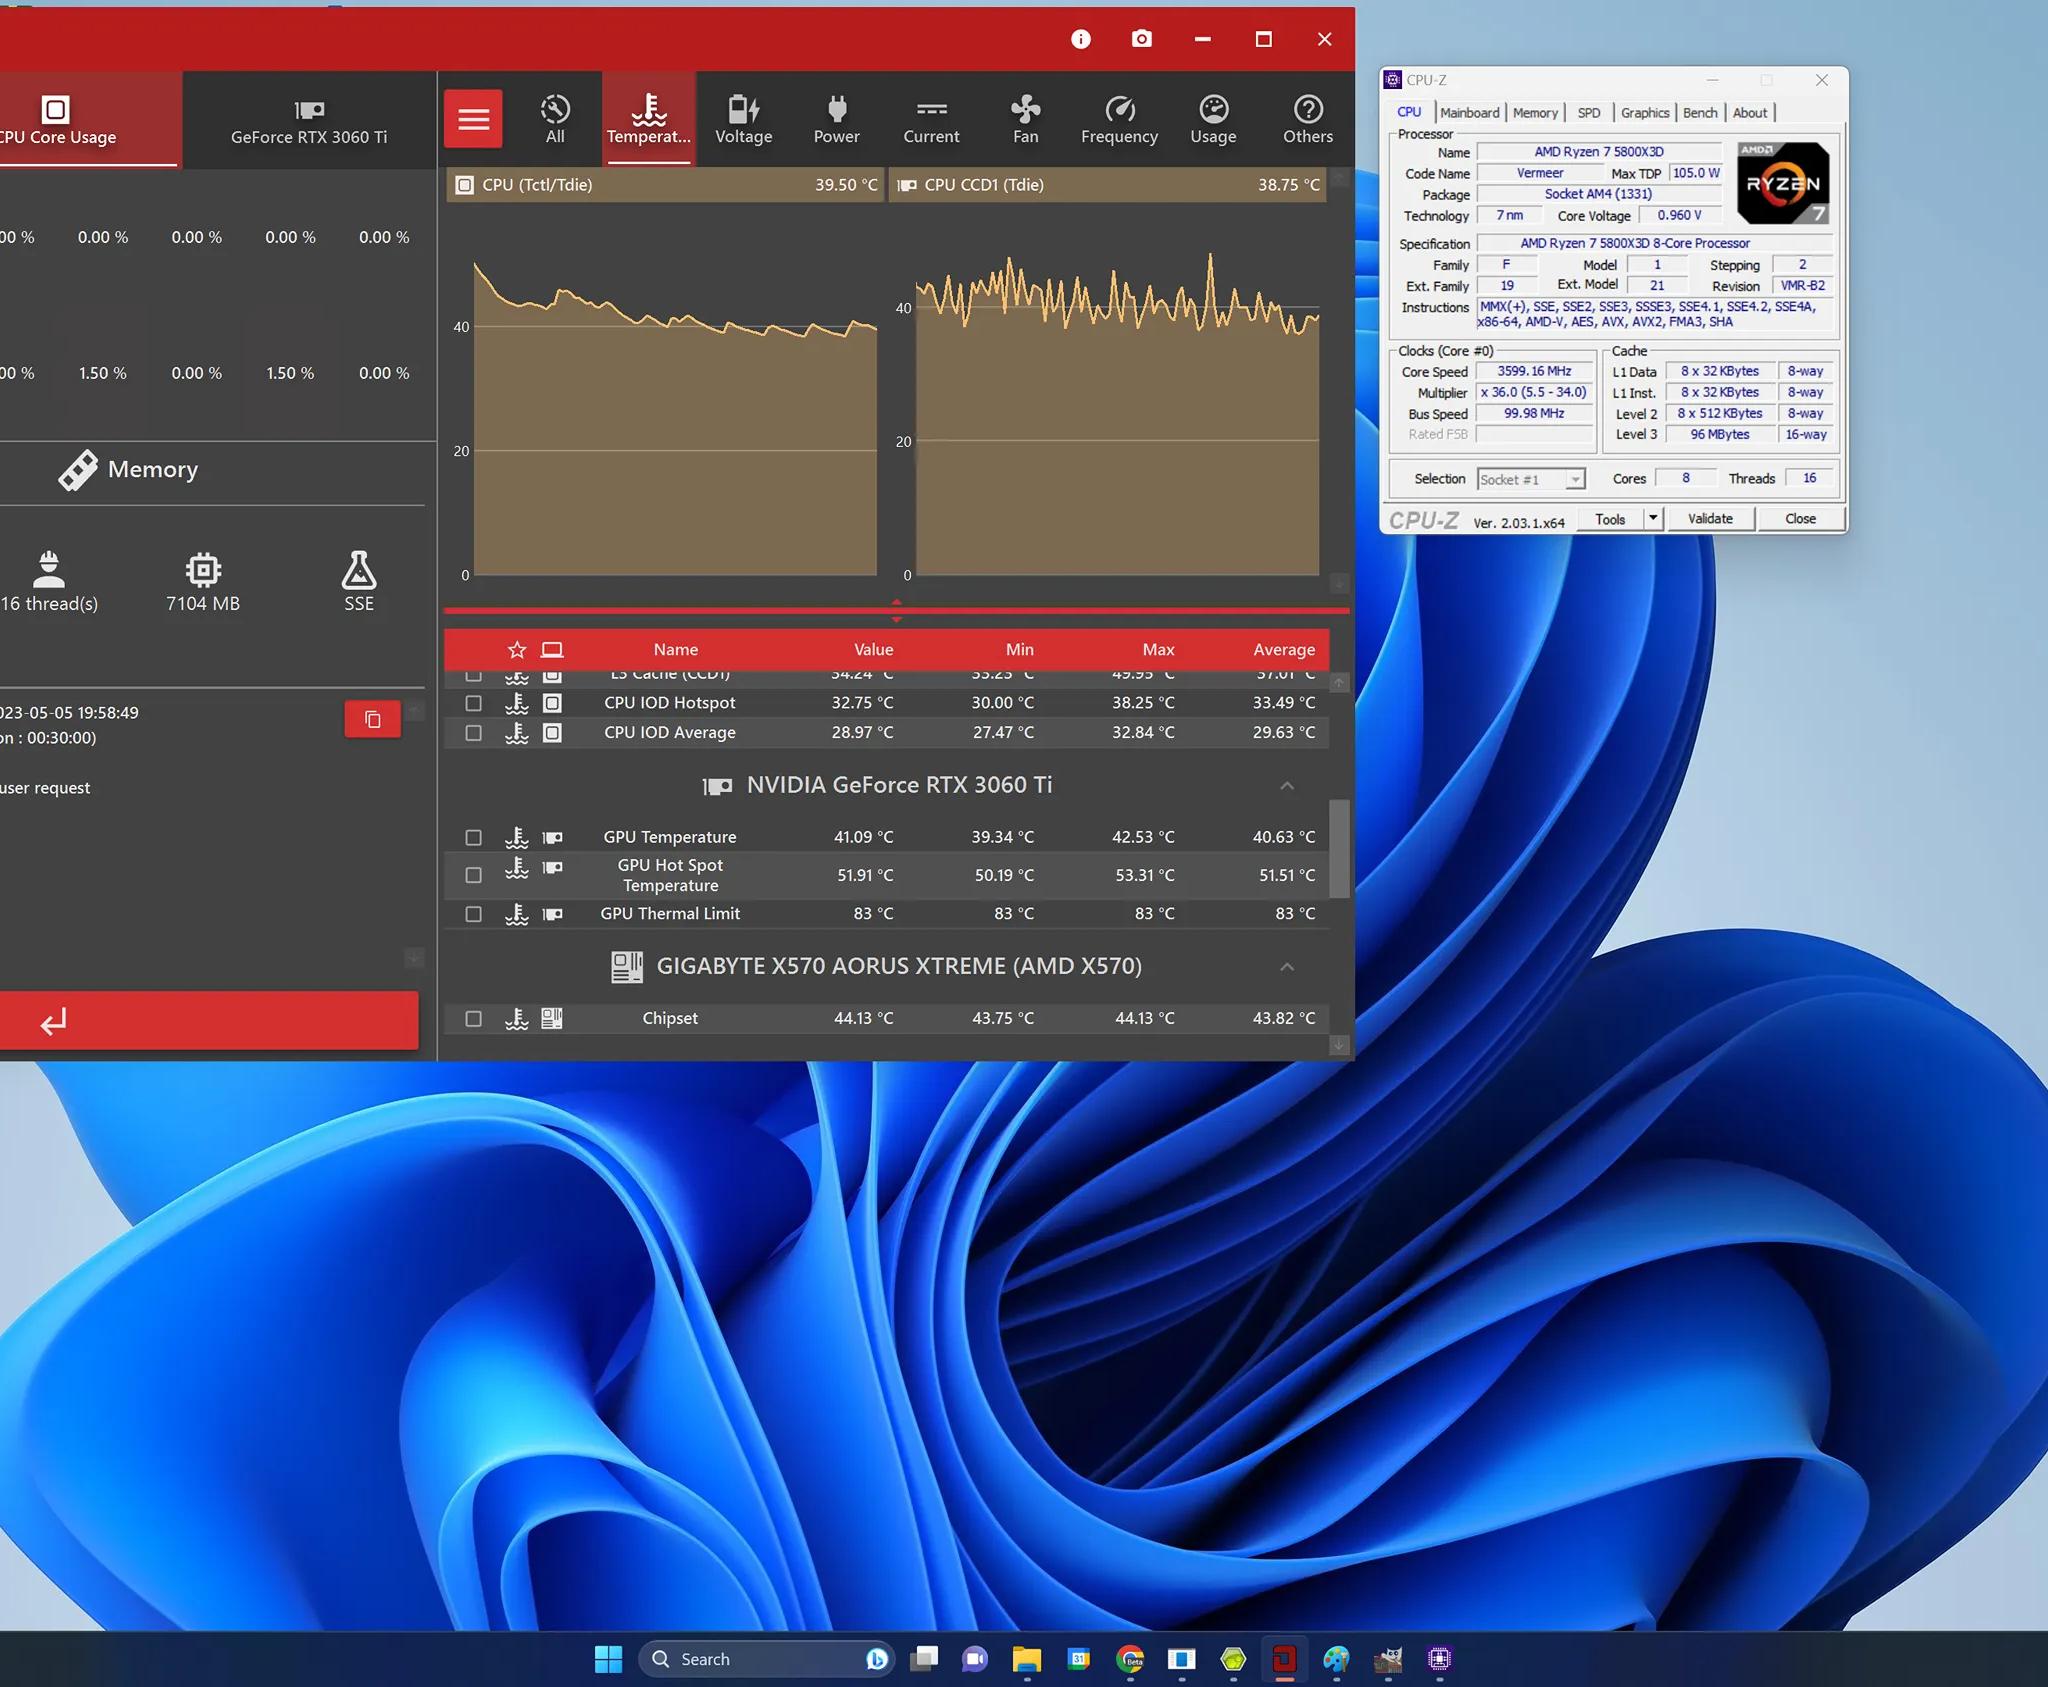Take a screenshot with the camera icon
This screenshot has height=1687, width=2048.
(x=1142, y=39)
